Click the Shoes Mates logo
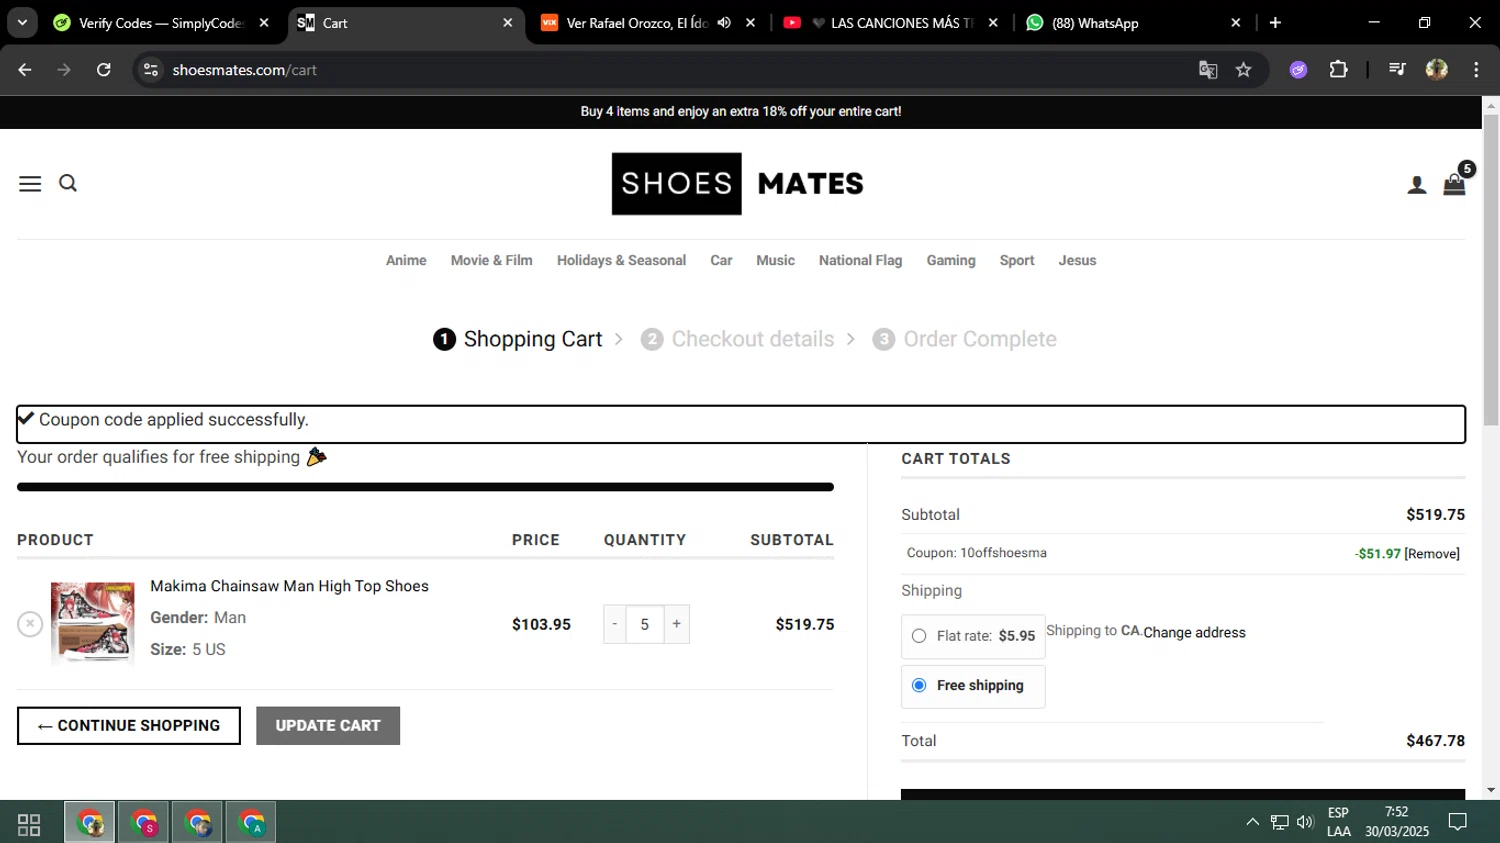 coord(738,184)
